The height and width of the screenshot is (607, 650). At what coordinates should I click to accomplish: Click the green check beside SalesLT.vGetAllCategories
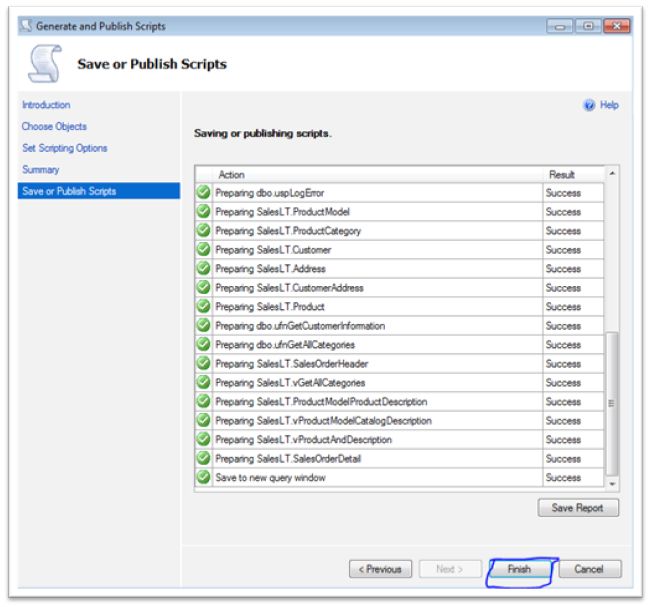click(204, 382)
